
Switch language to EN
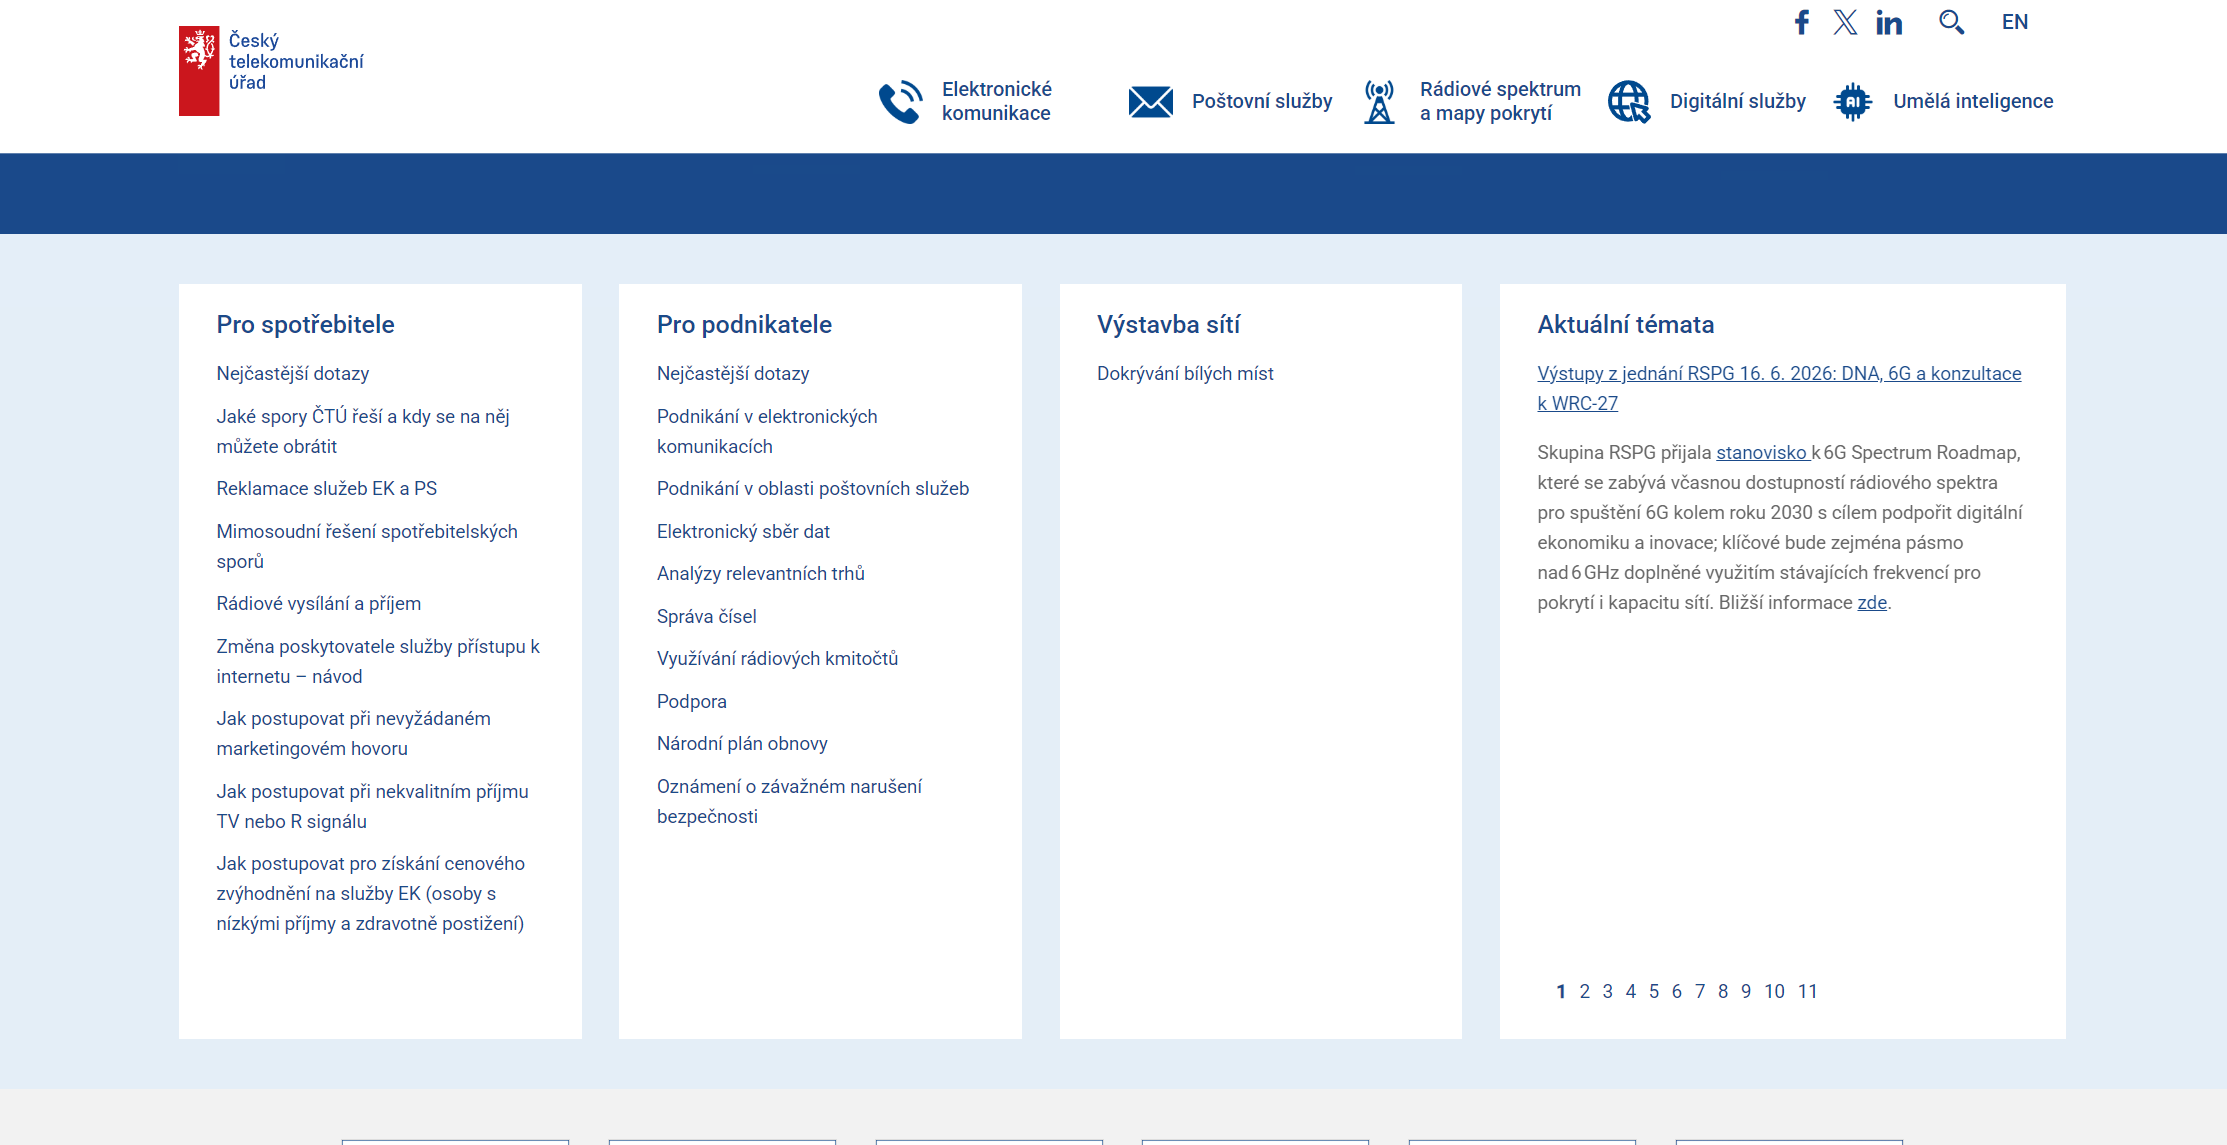(2015, 22)
